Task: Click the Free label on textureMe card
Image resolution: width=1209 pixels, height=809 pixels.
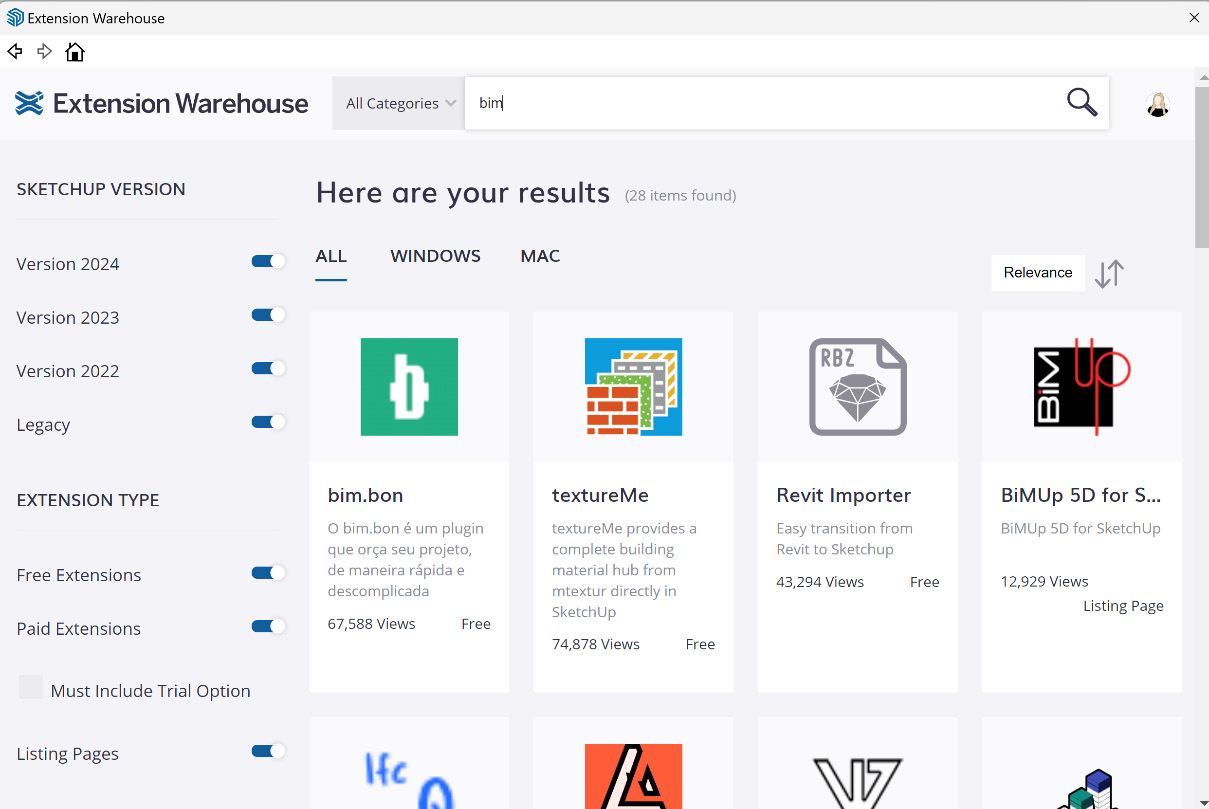Action: pos(700,645)
